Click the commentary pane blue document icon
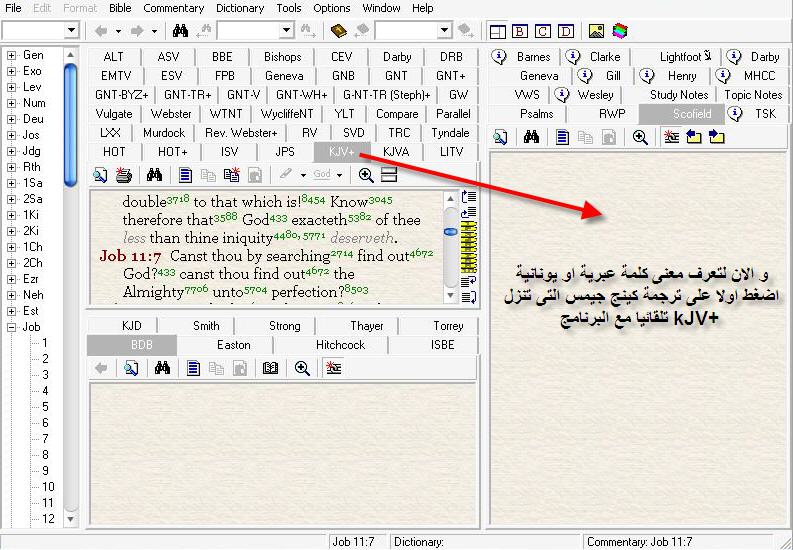The image size is (793, 550). point(562,137)
